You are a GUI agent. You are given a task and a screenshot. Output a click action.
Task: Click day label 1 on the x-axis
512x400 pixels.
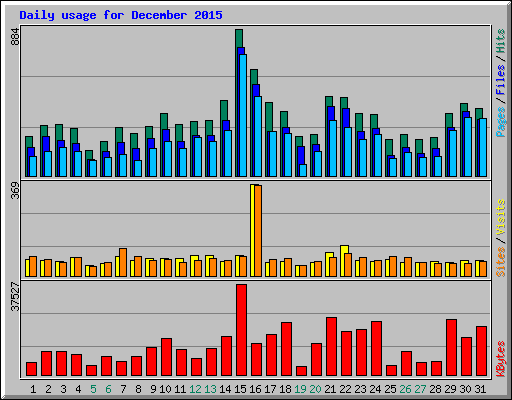[x=33, y=389]
